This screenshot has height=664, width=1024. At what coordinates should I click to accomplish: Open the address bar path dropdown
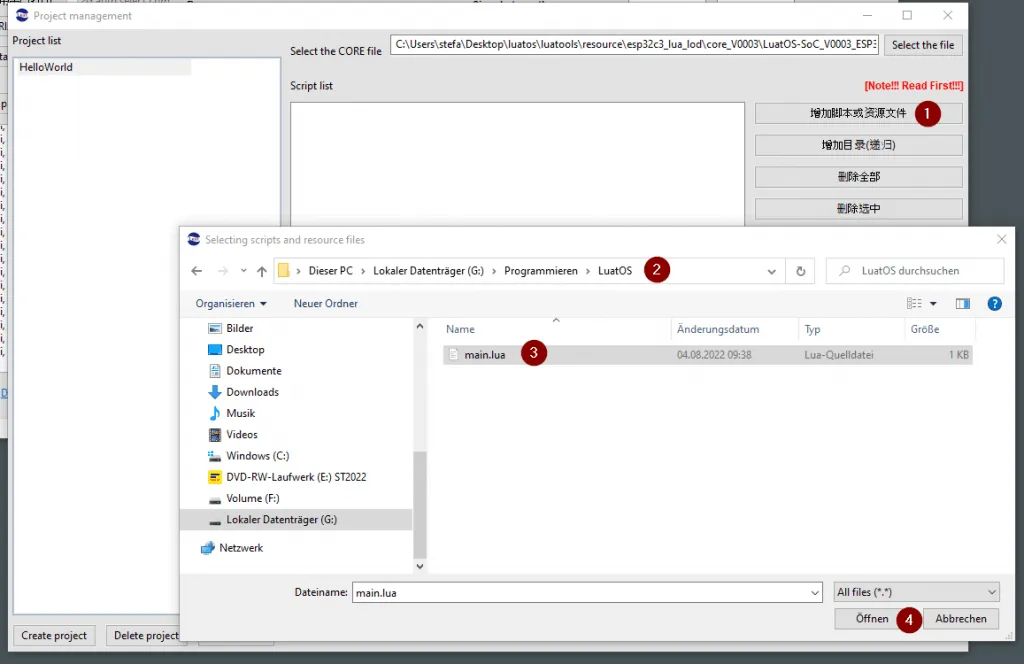pyautogui.click(x=771, y=271)
